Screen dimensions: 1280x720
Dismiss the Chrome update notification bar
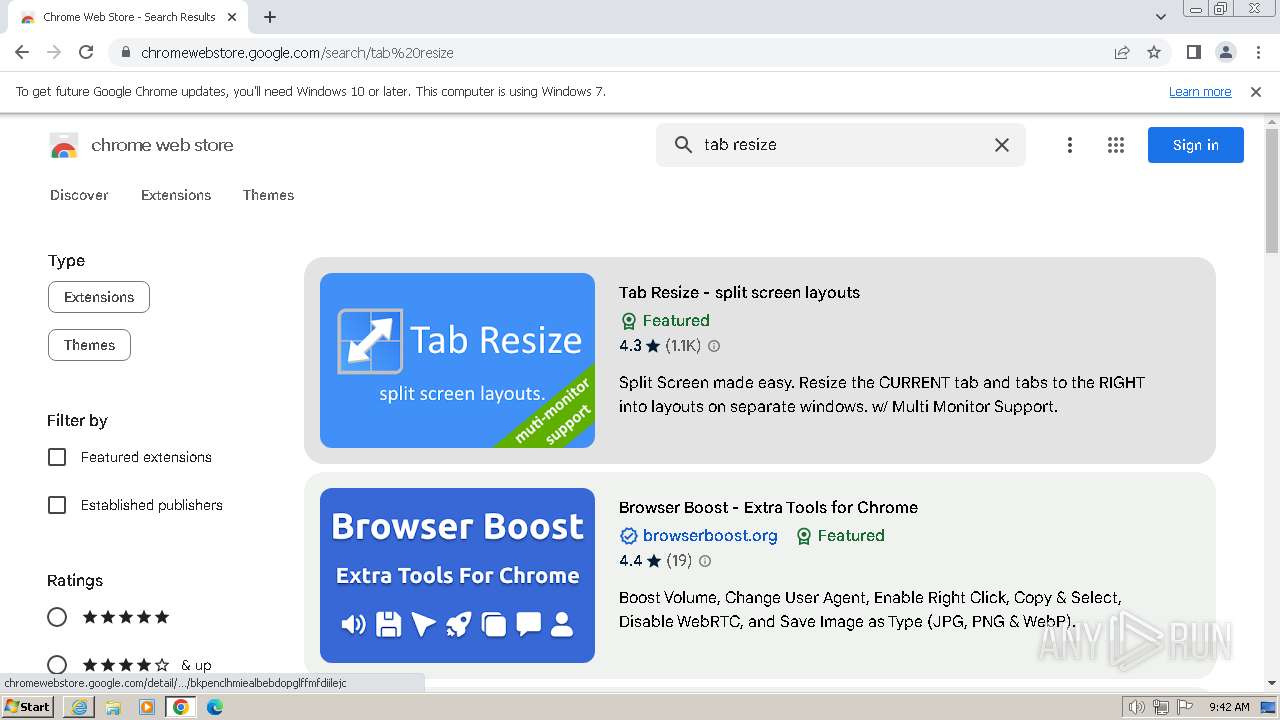click(1256, 91)
